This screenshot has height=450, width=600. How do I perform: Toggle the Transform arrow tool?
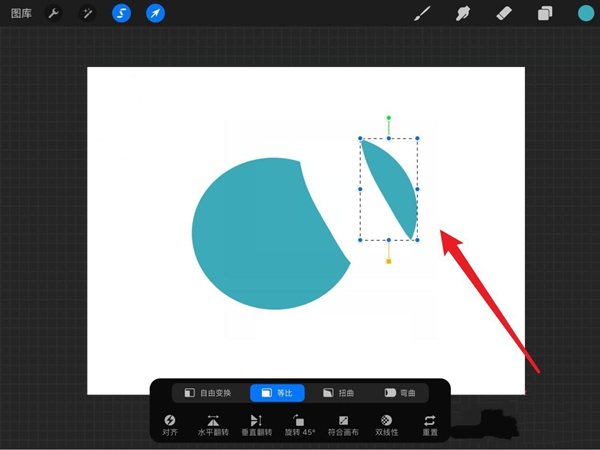coord(155,14)
